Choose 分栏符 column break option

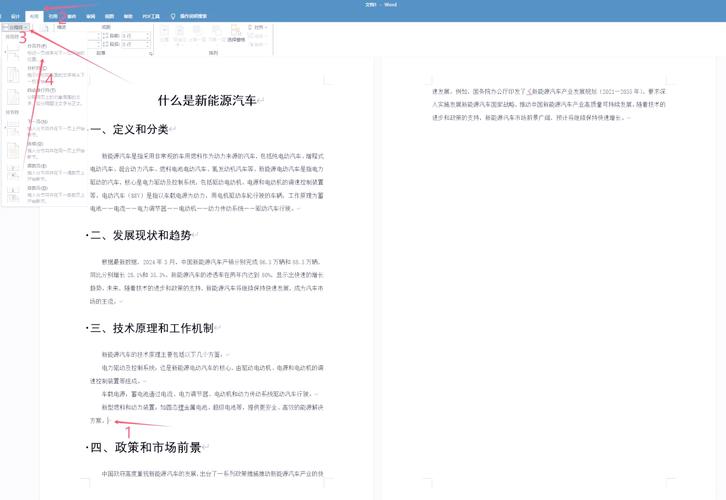(45, 75)
